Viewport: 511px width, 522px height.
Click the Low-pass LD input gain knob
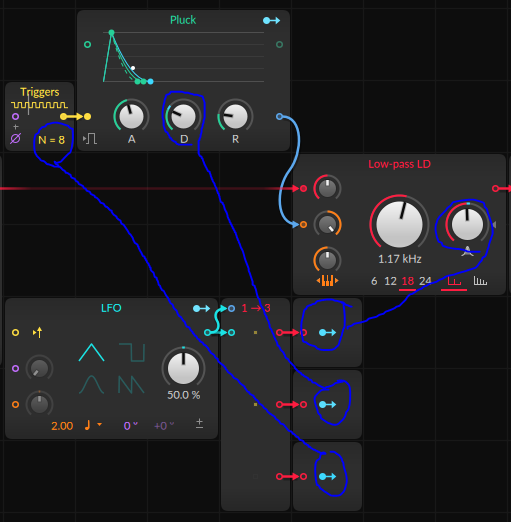pyautogui.click(x=327, y=188)
